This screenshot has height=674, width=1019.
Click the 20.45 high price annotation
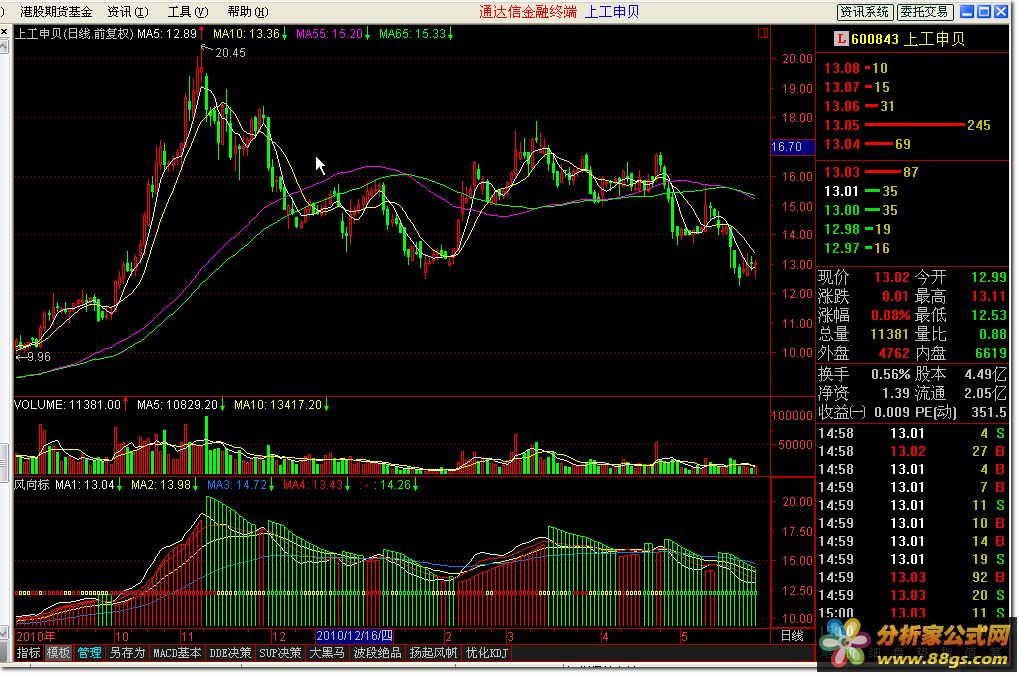pyautogui.click(x=230, y=53)
